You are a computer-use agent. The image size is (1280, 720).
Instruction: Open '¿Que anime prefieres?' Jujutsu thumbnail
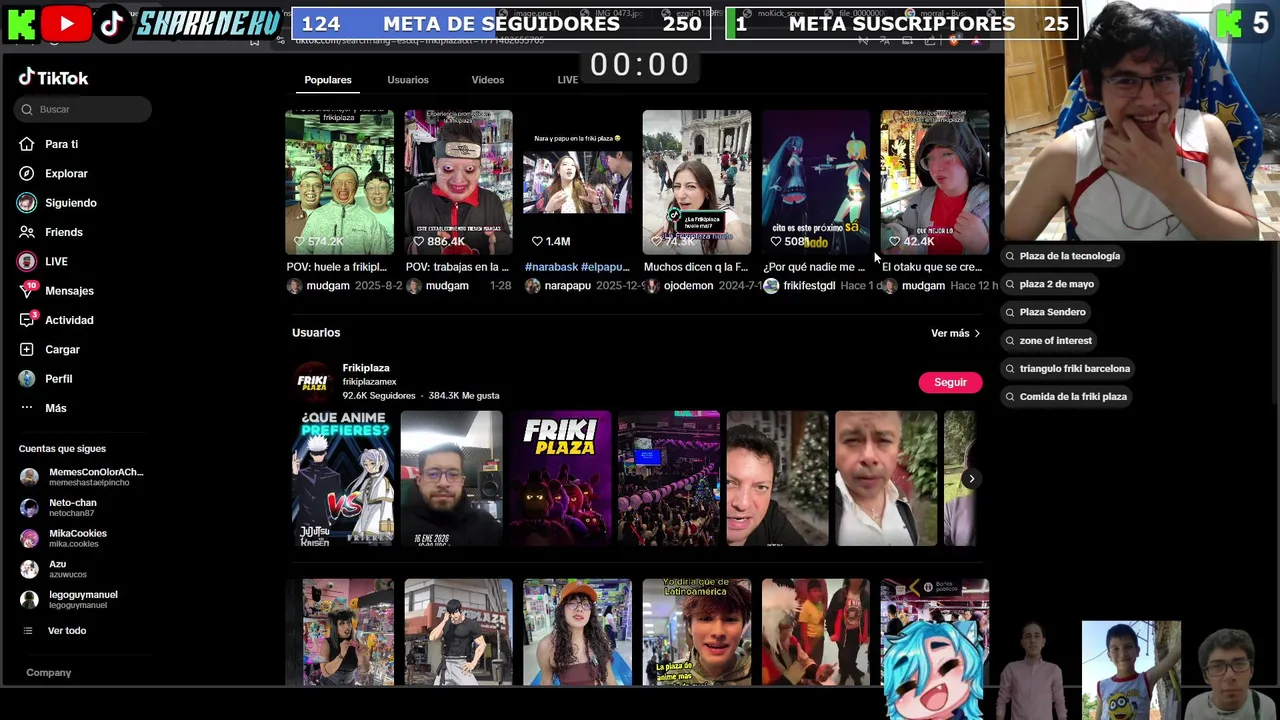(x=343, y=479)
